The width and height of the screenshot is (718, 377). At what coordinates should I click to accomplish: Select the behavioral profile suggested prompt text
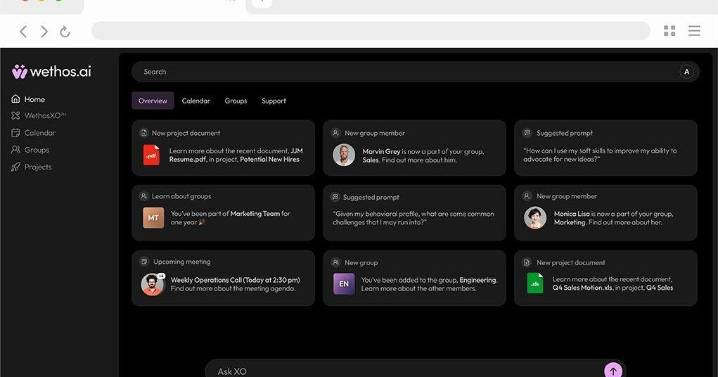point(413,218)
